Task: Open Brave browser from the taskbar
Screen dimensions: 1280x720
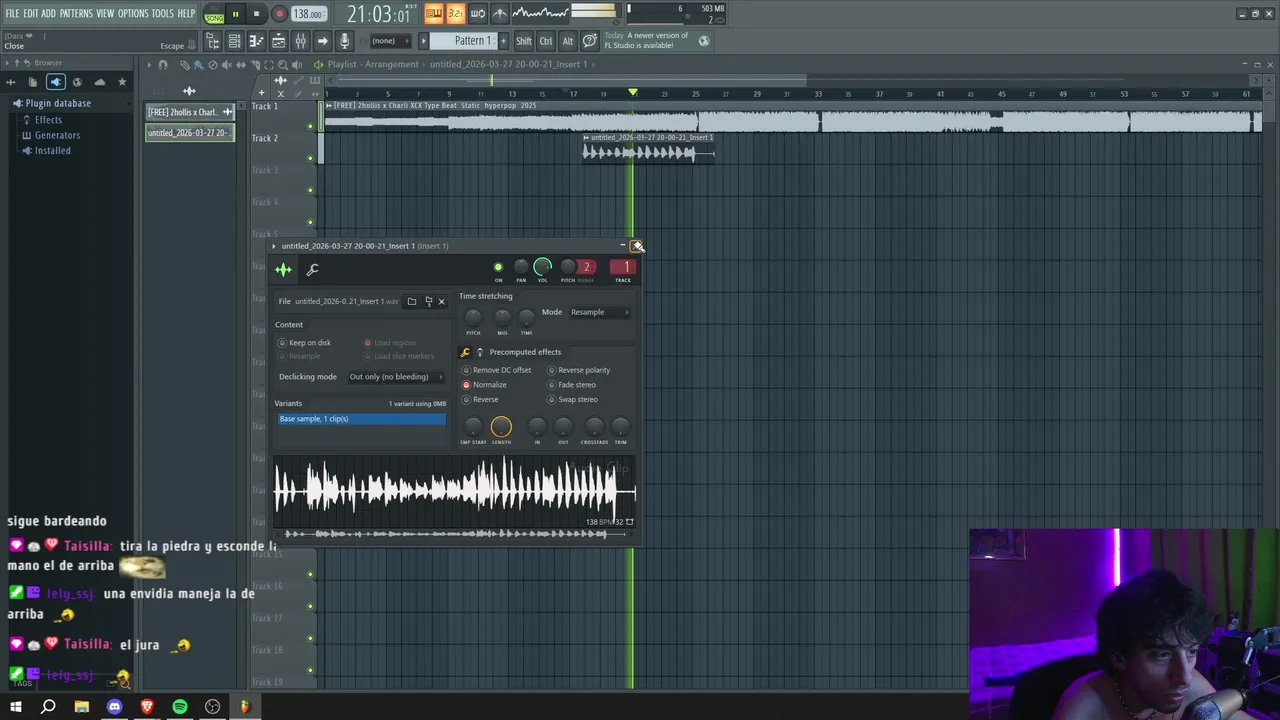Action: point(147,707)
